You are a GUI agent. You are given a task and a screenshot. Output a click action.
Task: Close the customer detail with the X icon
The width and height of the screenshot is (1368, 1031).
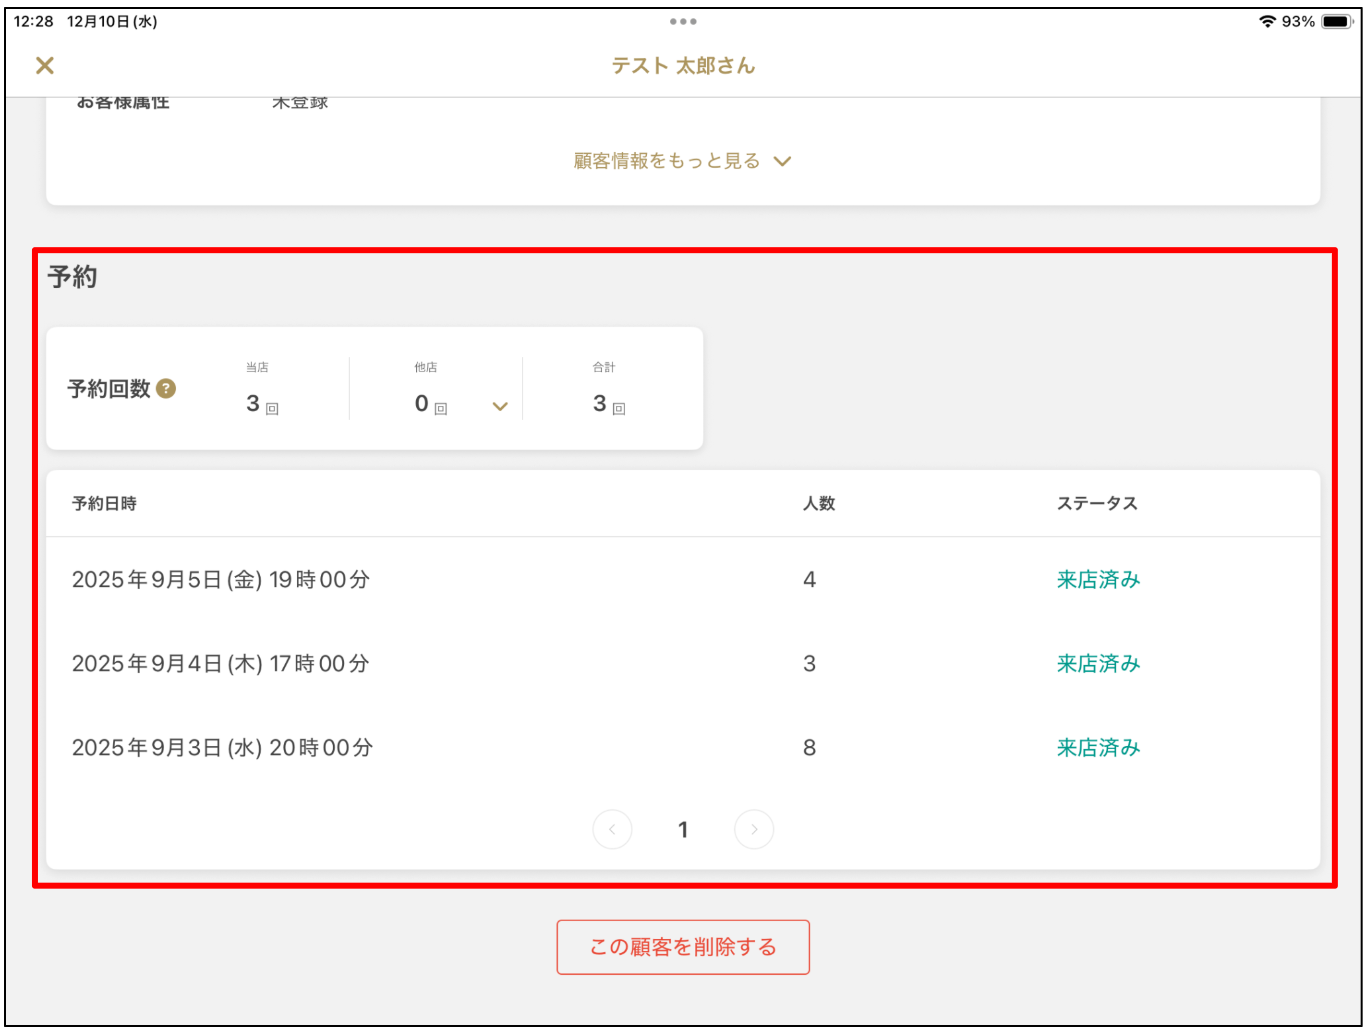tap(45, 66)
